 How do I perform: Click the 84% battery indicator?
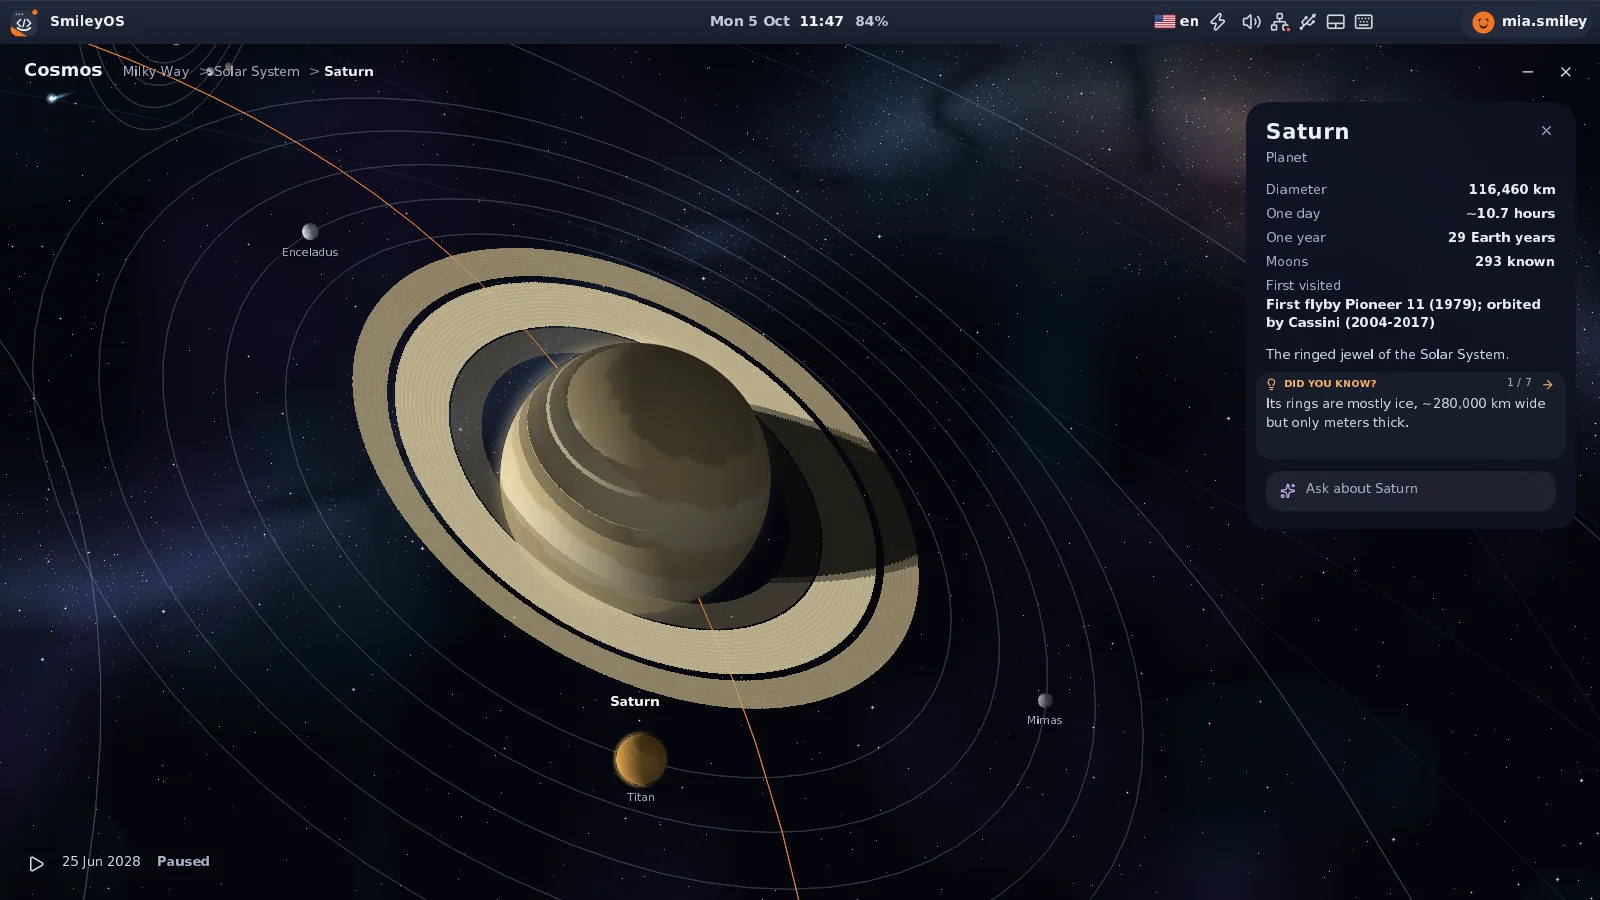pyautogui.click(x=872, y=21)
